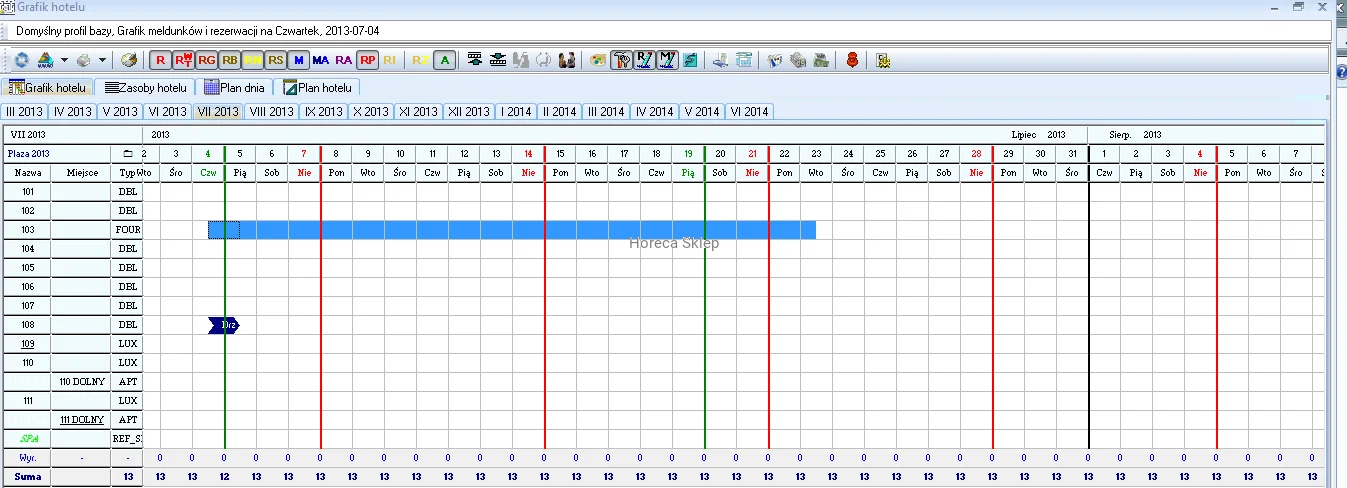The height and width of the screenshot is (488, 1347).
Task: Select room 108's dark blue arrow marker
Action: pyautogui.click(x=224, y=325)
